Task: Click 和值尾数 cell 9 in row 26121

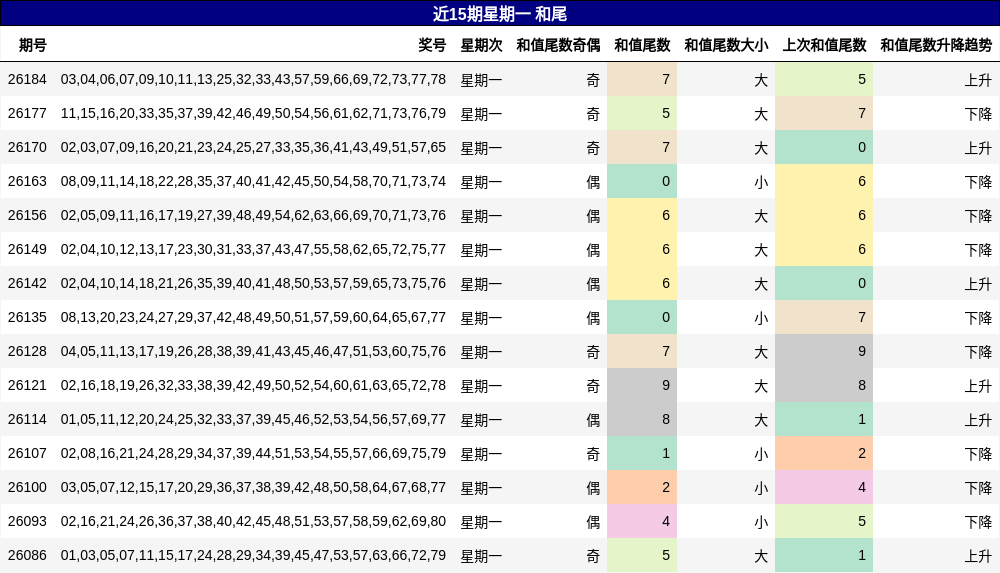Action: pos(642,385)
